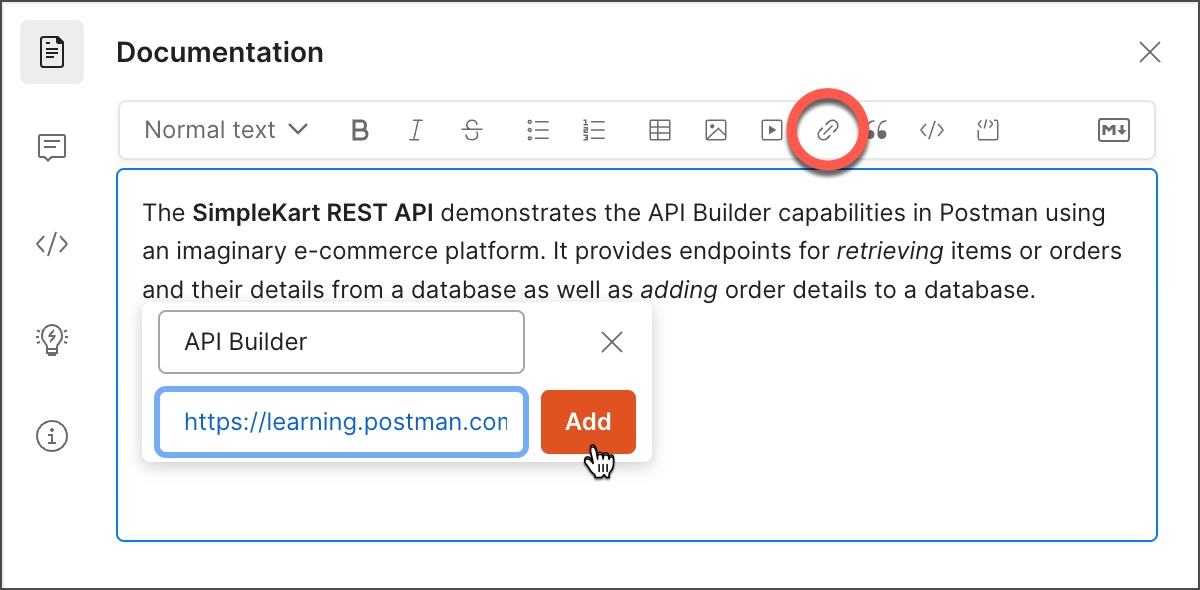
Task: Open the Documentation sidebar tab
Action: pos(52,51)
